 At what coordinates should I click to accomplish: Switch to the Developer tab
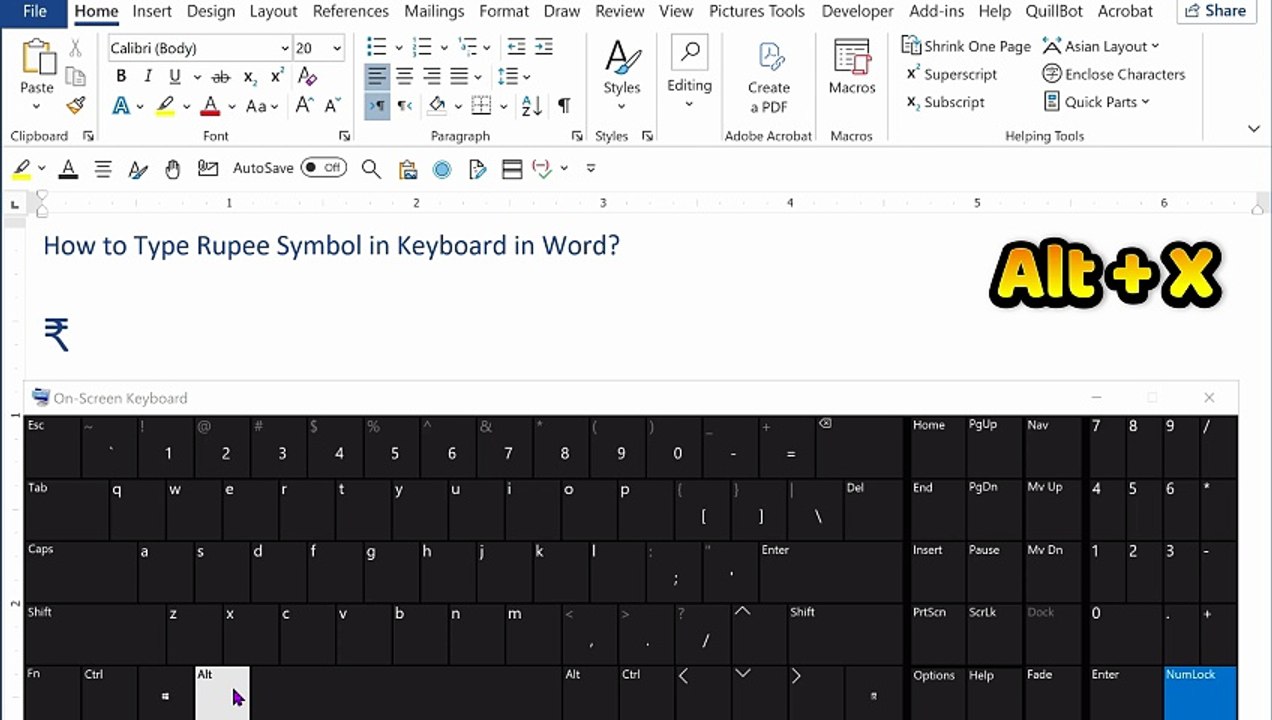[x=857, y=12]
